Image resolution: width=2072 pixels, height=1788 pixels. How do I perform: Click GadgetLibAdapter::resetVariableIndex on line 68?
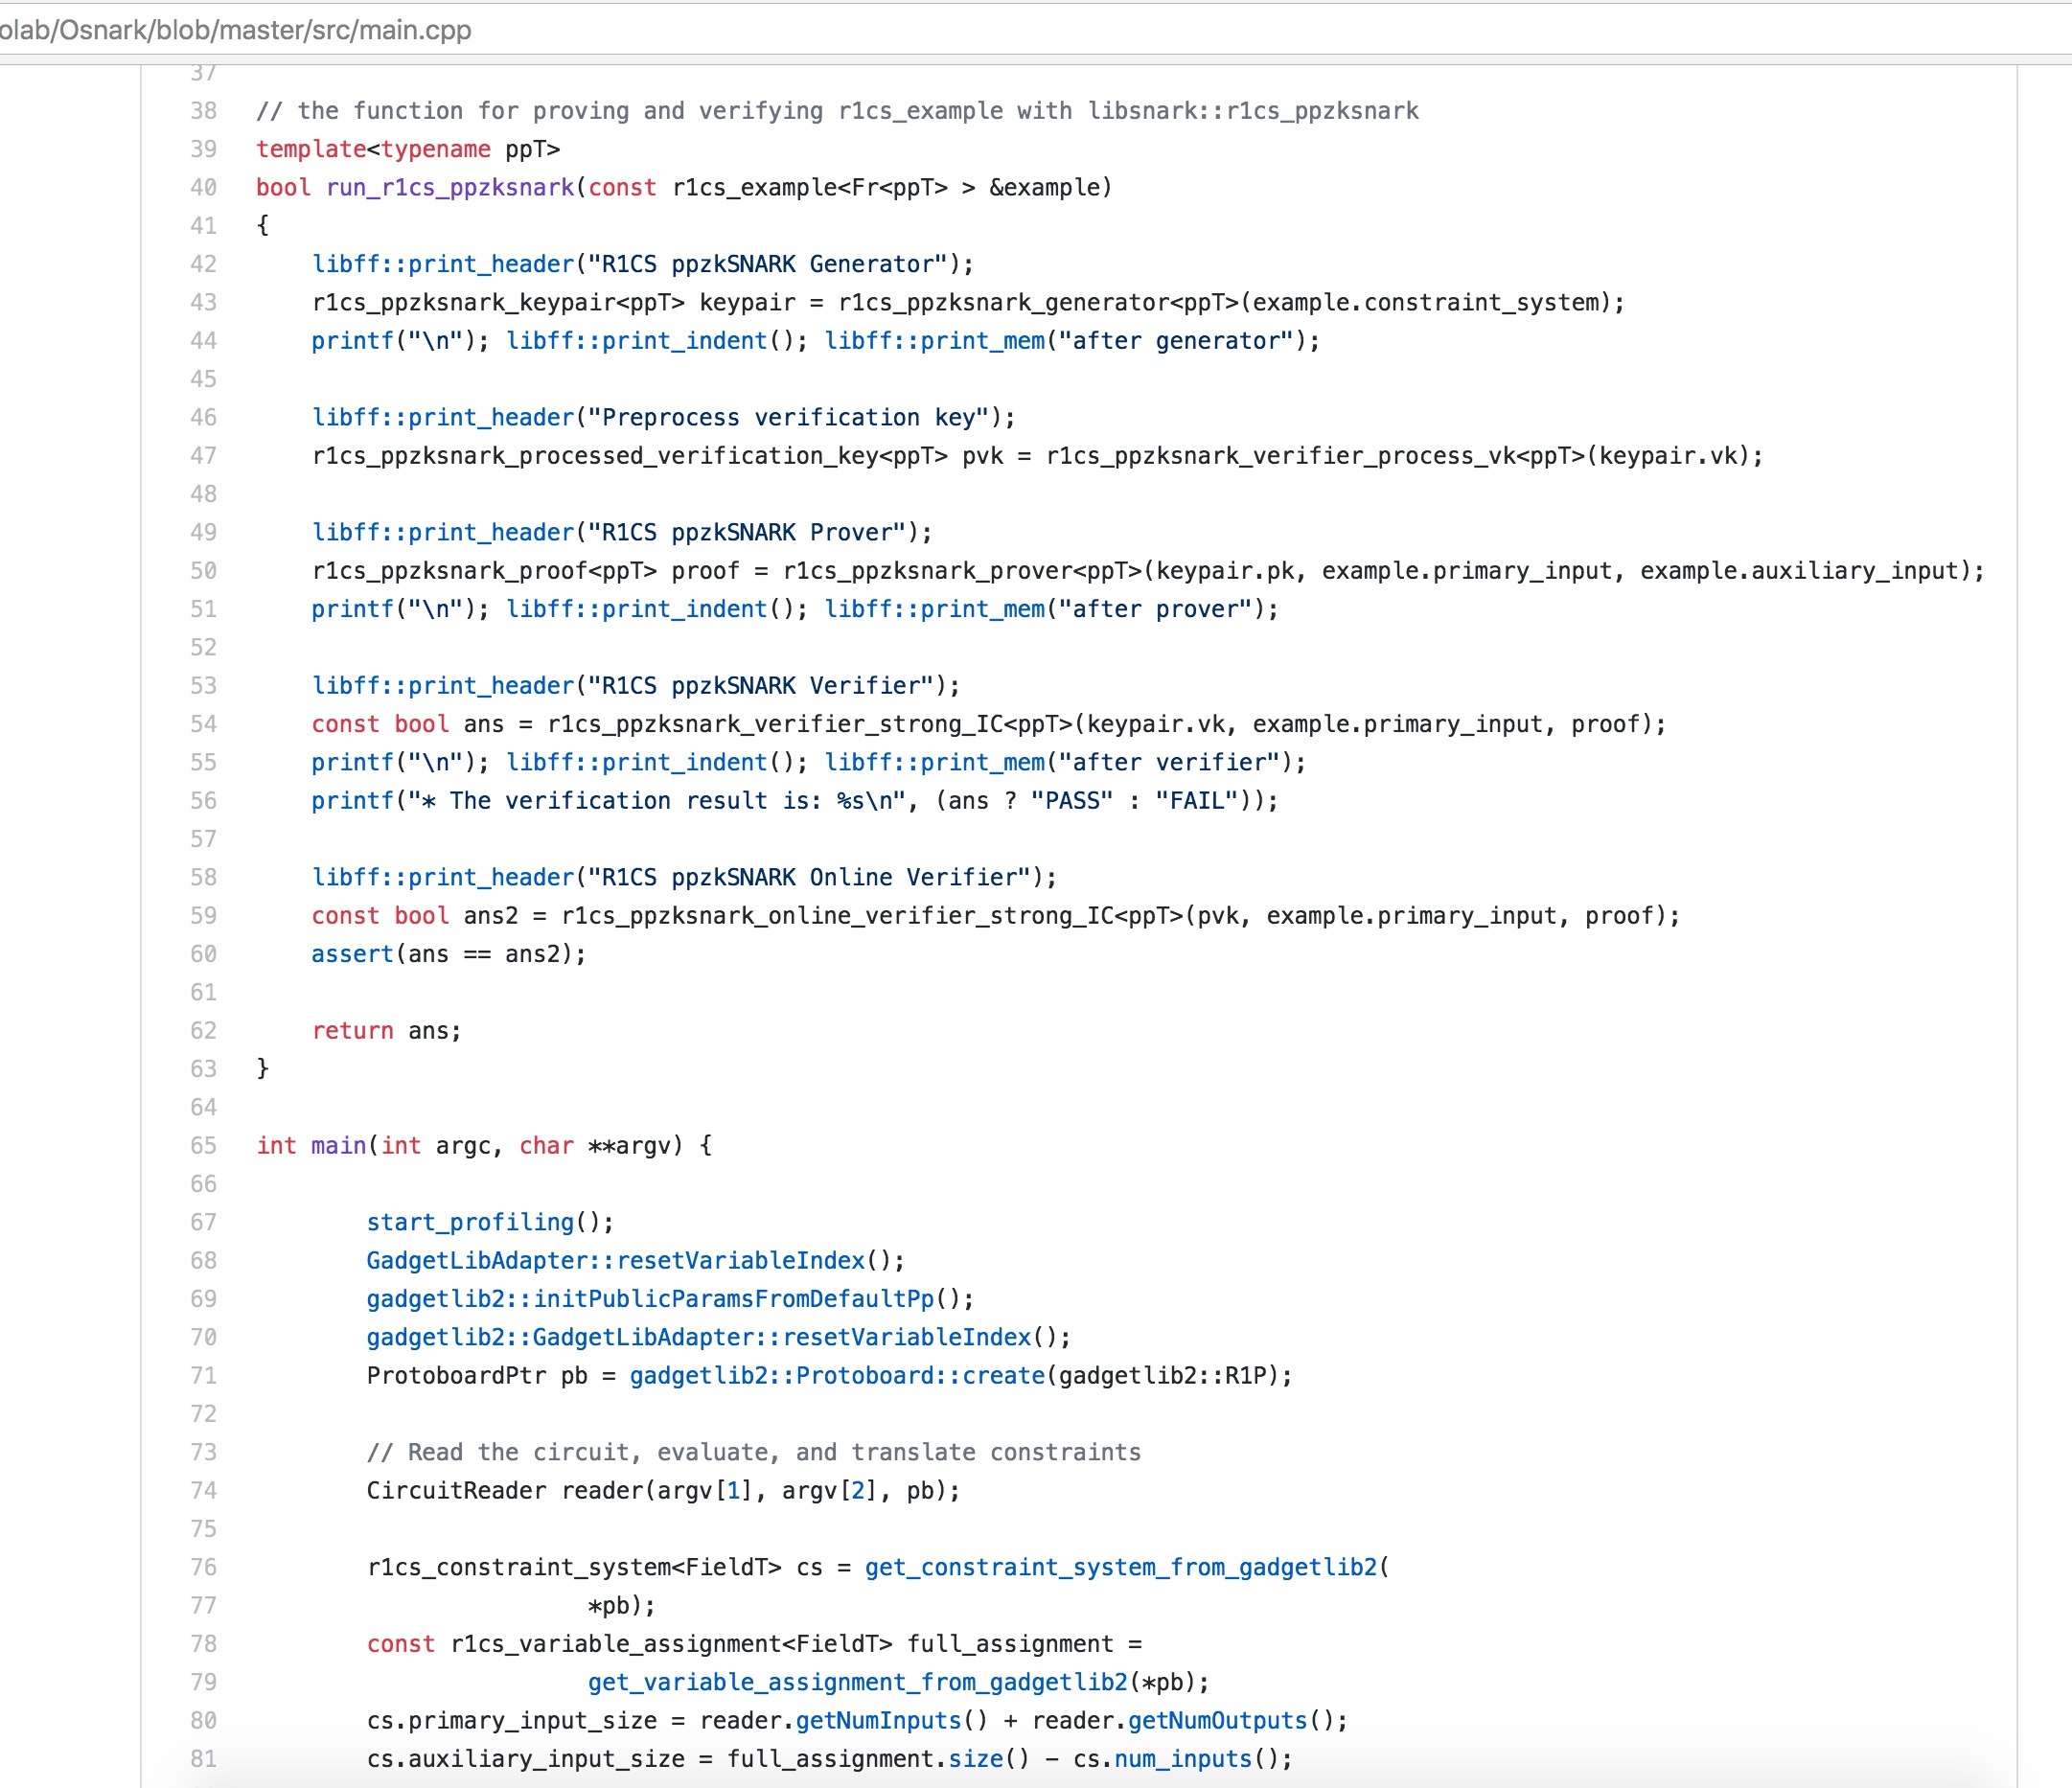point(616,1261)
